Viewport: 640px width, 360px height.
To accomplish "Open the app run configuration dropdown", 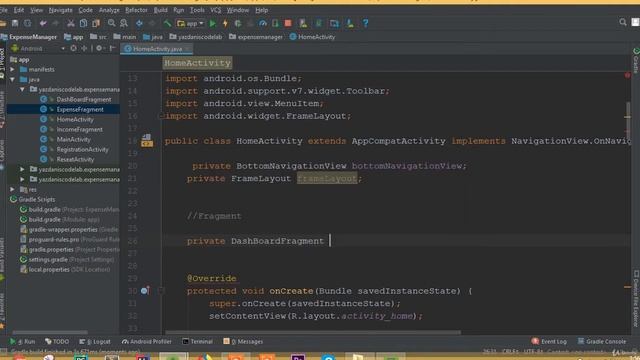I will coord(190,23).
